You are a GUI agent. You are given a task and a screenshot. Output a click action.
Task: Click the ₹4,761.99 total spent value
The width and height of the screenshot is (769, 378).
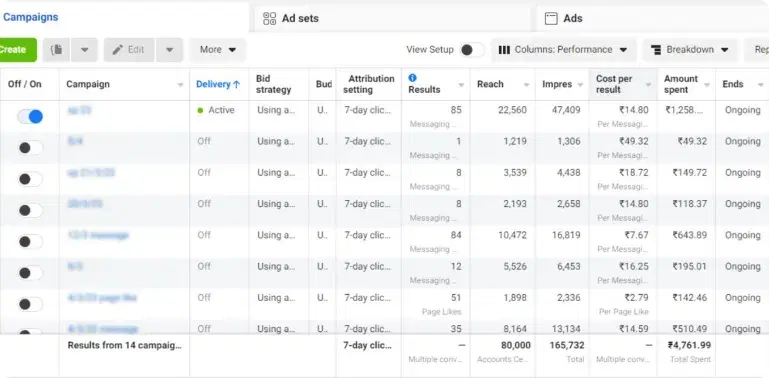click(x=689, y=345)
